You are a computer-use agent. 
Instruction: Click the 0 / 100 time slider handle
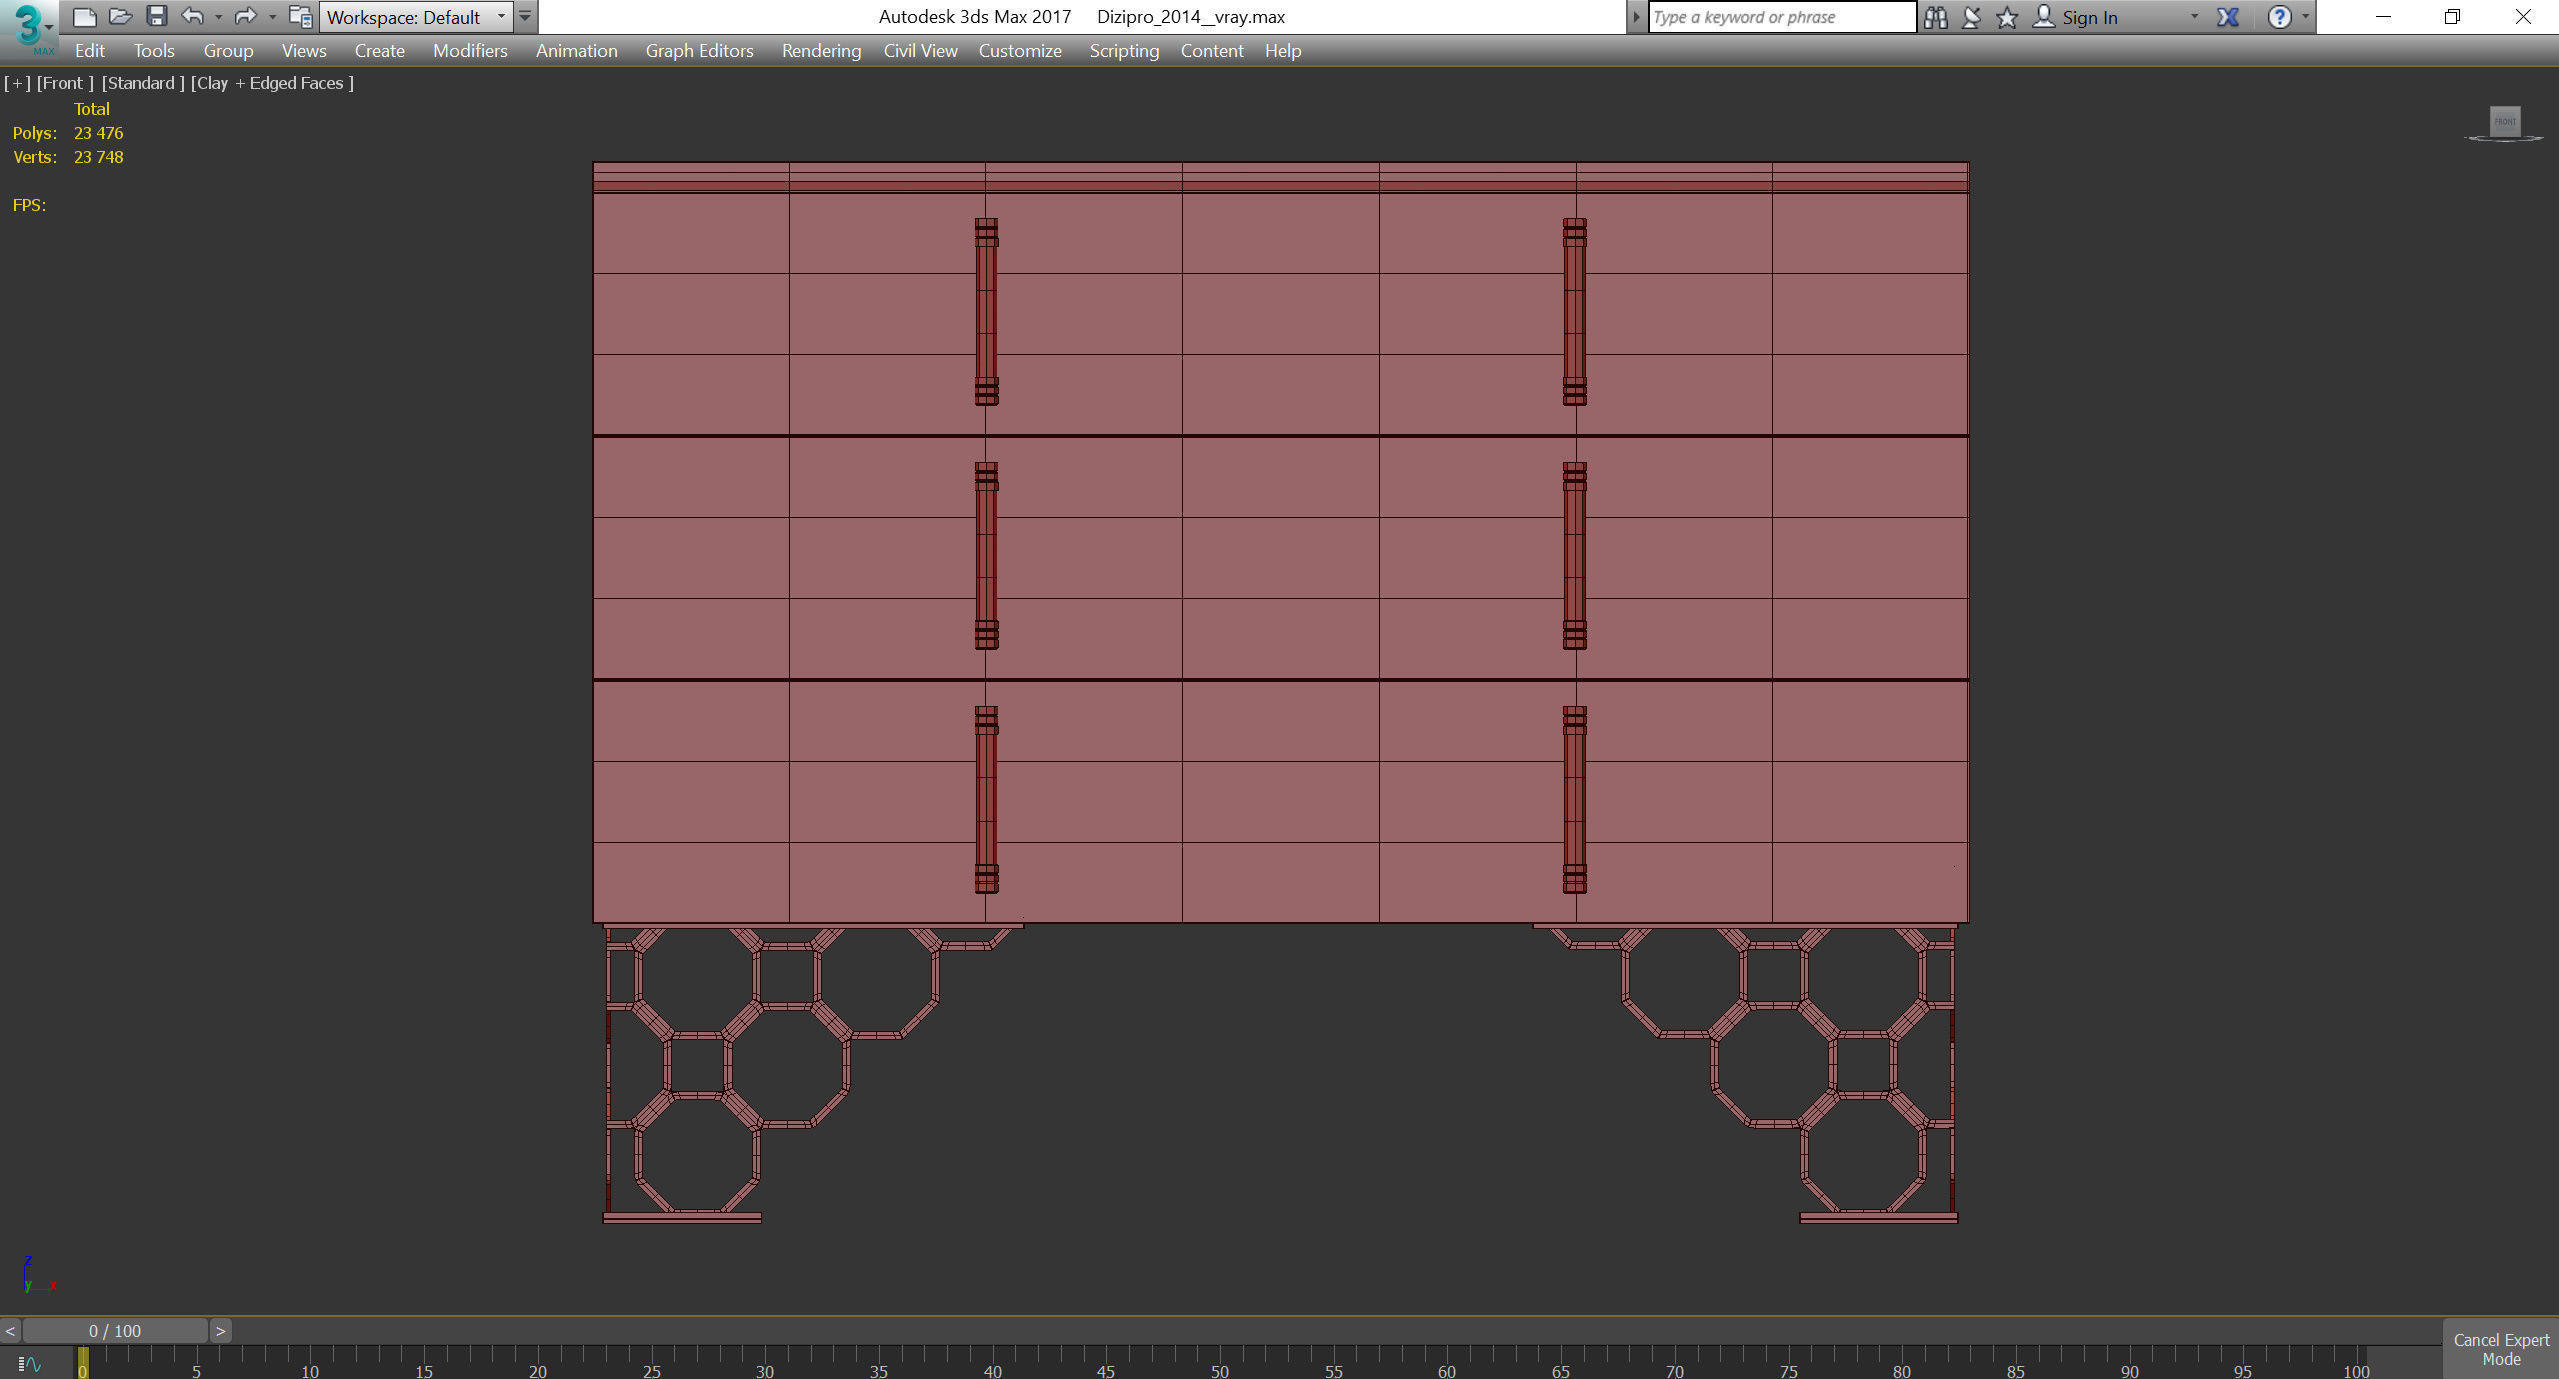(115, 1331)
